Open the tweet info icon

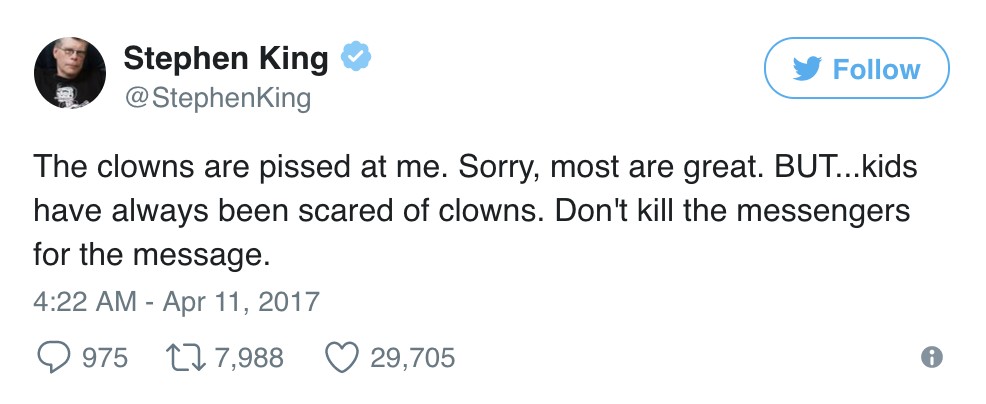pyautogui.click(x=932, y=357)
